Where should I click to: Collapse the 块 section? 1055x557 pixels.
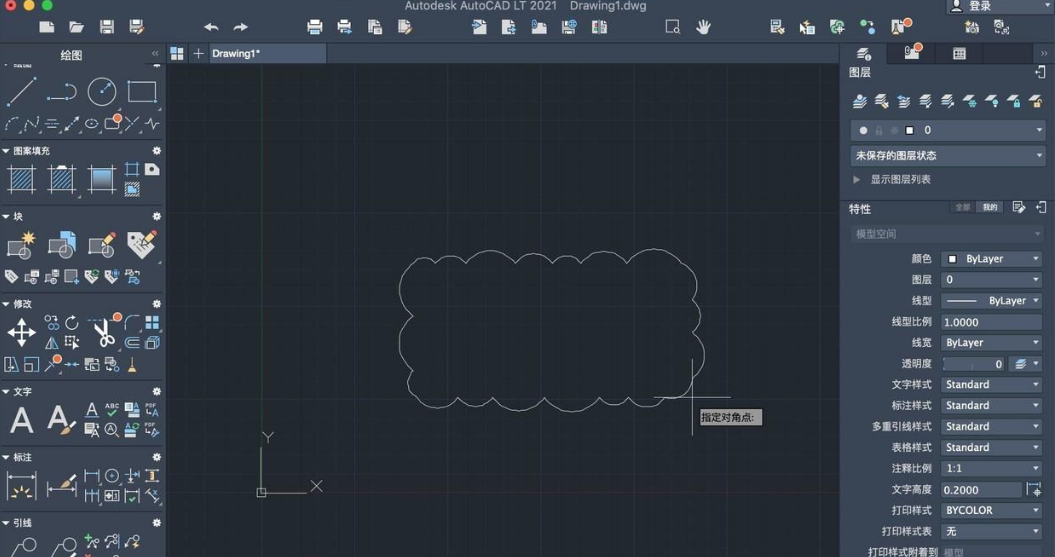5,217
